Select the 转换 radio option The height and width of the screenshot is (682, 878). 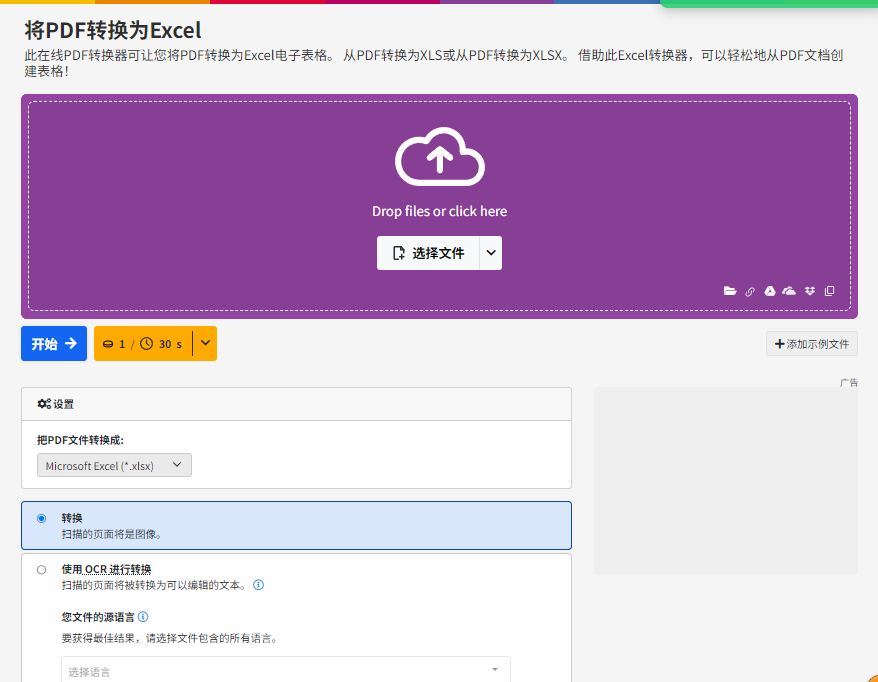coord(41,518)
